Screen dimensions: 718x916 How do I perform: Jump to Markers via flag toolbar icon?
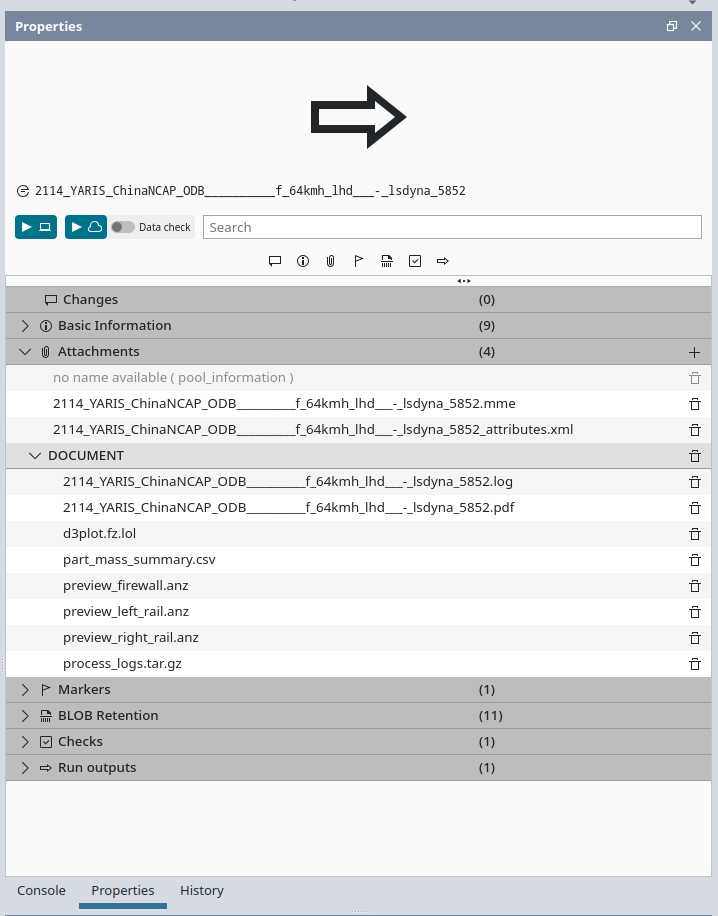(x=359, y=261)
